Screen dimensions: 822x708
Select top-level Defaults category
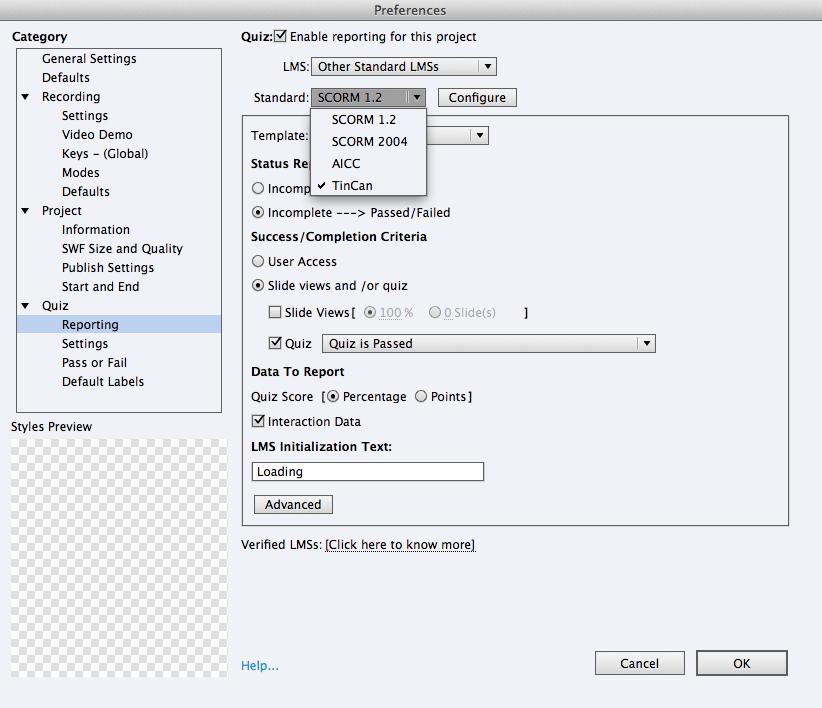[x=66, y=78]
